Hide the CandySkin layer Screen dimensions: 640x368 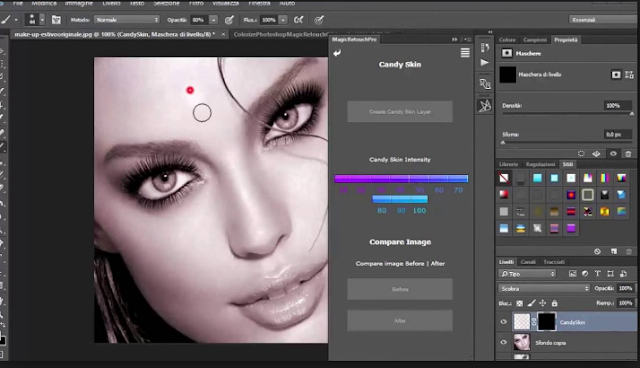click(x=503, y=322)
